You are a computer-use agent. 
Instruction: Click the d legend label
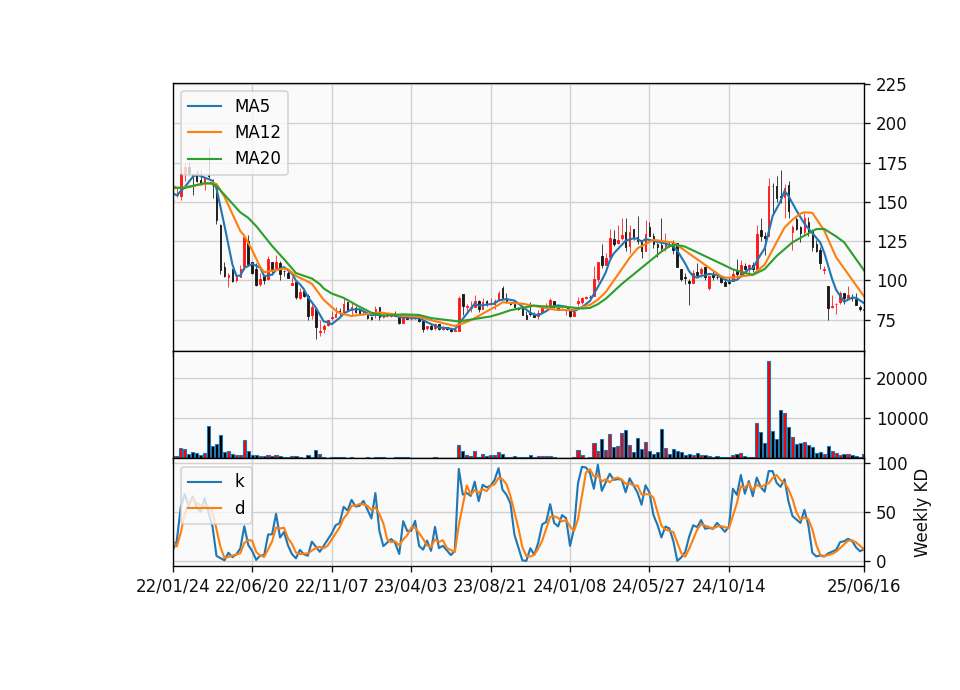pos(240,508)
